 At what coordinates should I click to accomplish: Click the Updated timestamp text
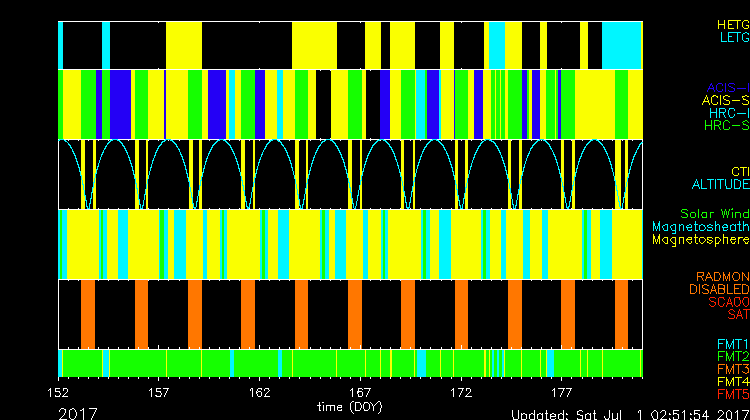pyautogui.click(x=629, y=413)
